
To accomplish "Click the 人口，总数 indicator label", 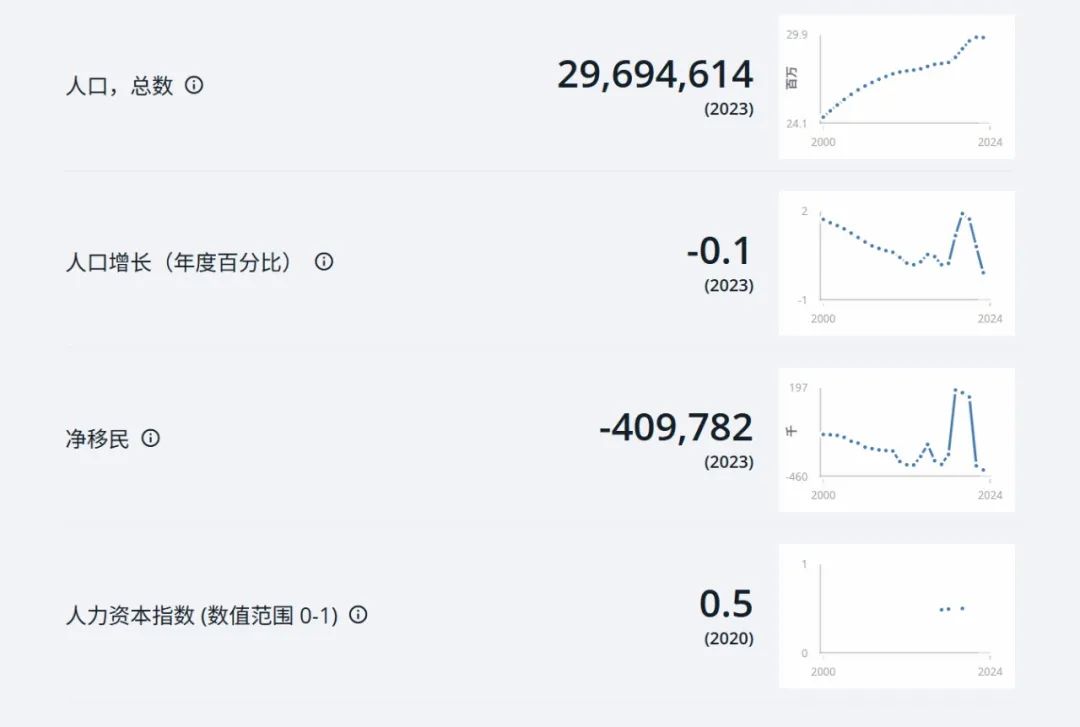I will [x=119, y=85].
